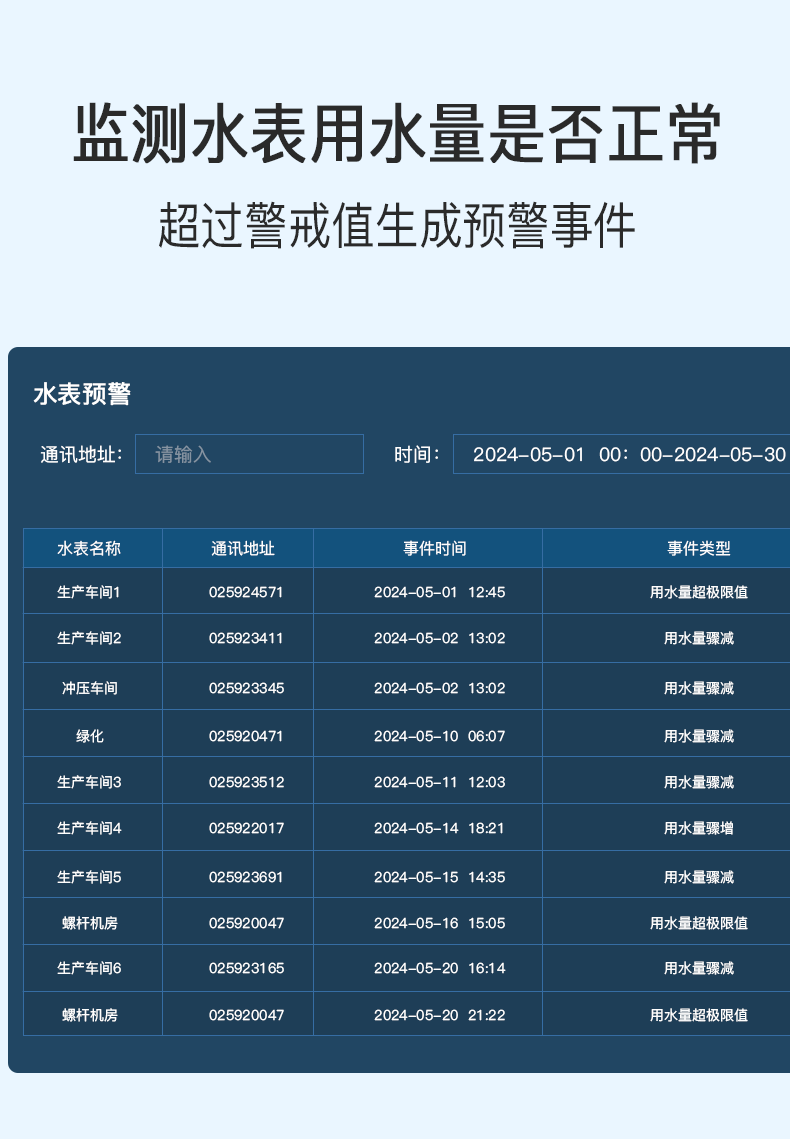This screenshot has height=1139, width=790.
Task: Pick the 生产车间4 meter row
Action: 89,828
